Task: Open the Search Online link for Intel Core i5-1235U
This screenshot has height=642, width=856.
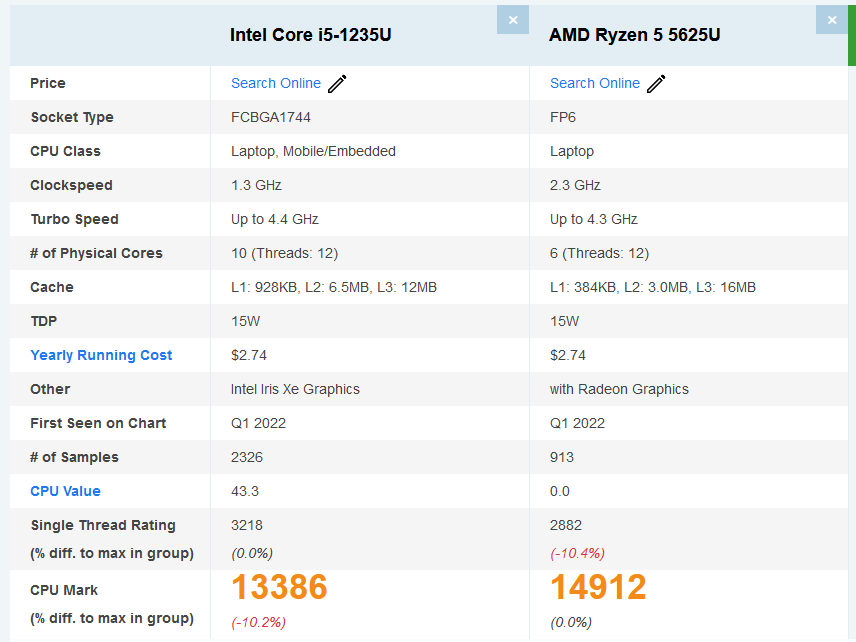Action: [x=276, y=83]
